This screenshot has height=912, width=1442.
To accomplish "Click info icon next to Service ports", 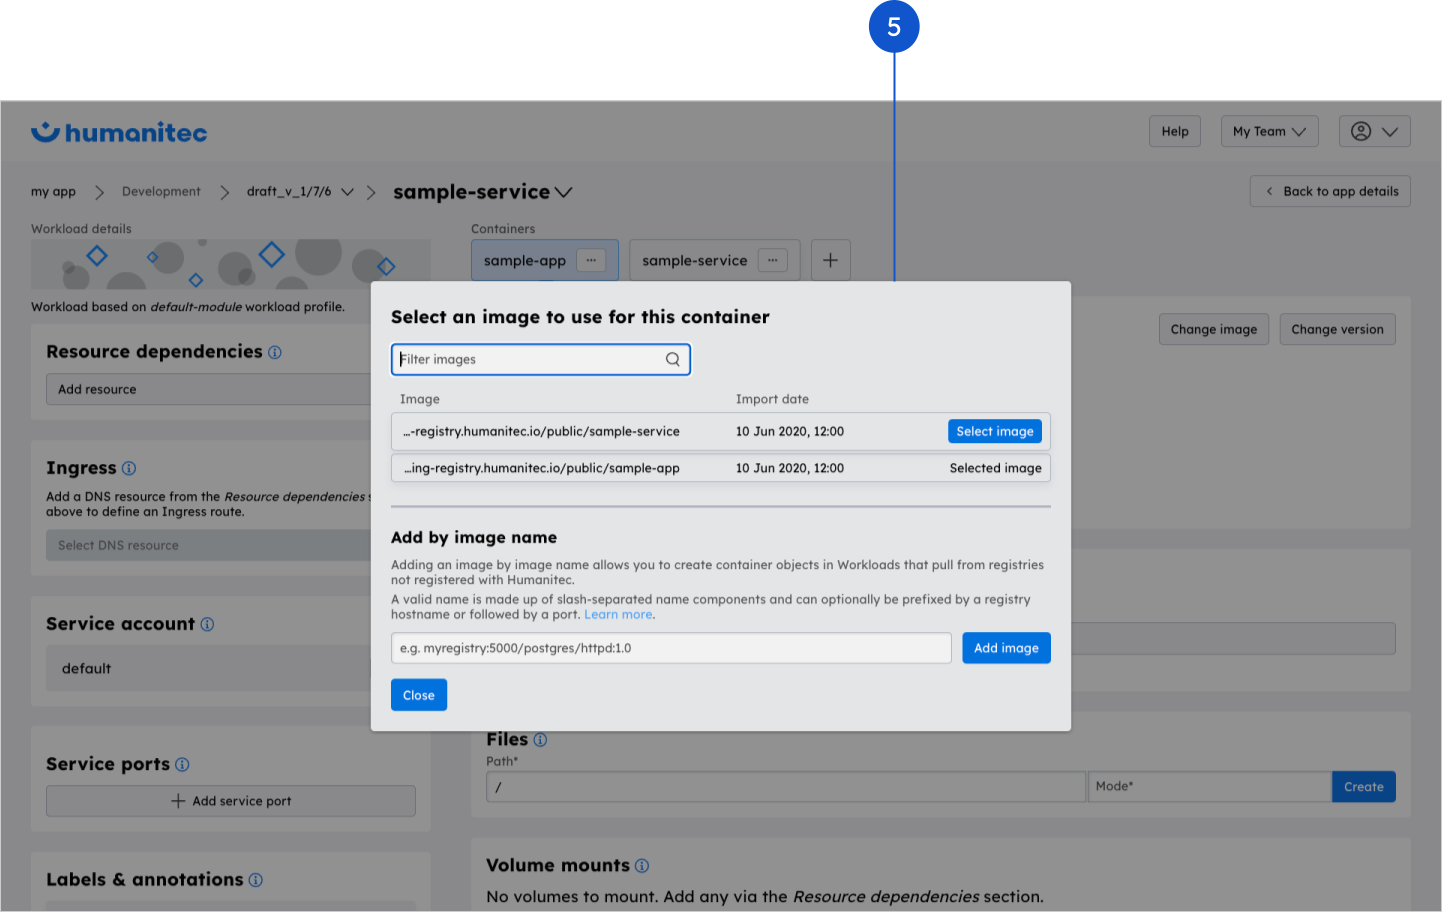I will [x=182, y=764].
